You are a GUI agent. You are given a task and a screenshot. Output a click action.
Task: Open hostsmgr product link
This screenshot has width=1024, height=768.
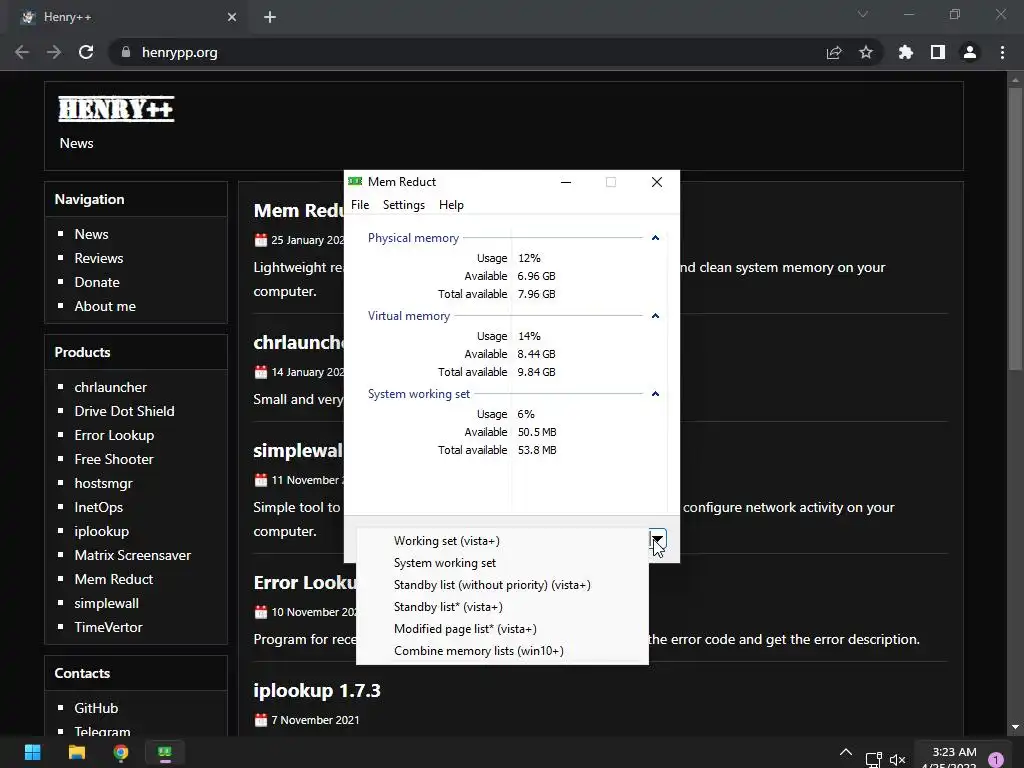click(x=103, y=483)
